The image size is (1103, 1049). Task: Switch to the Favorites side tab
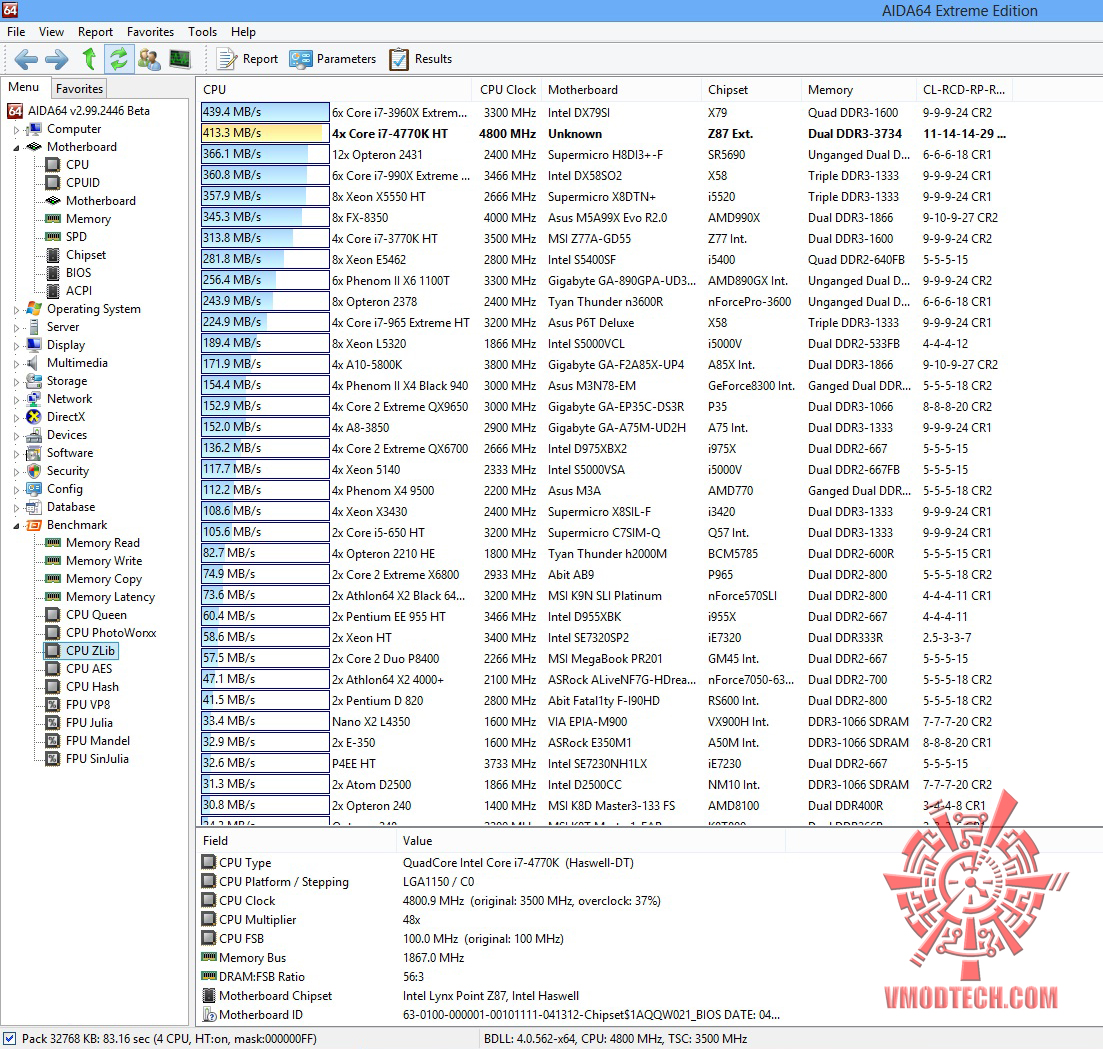(79, 89)
